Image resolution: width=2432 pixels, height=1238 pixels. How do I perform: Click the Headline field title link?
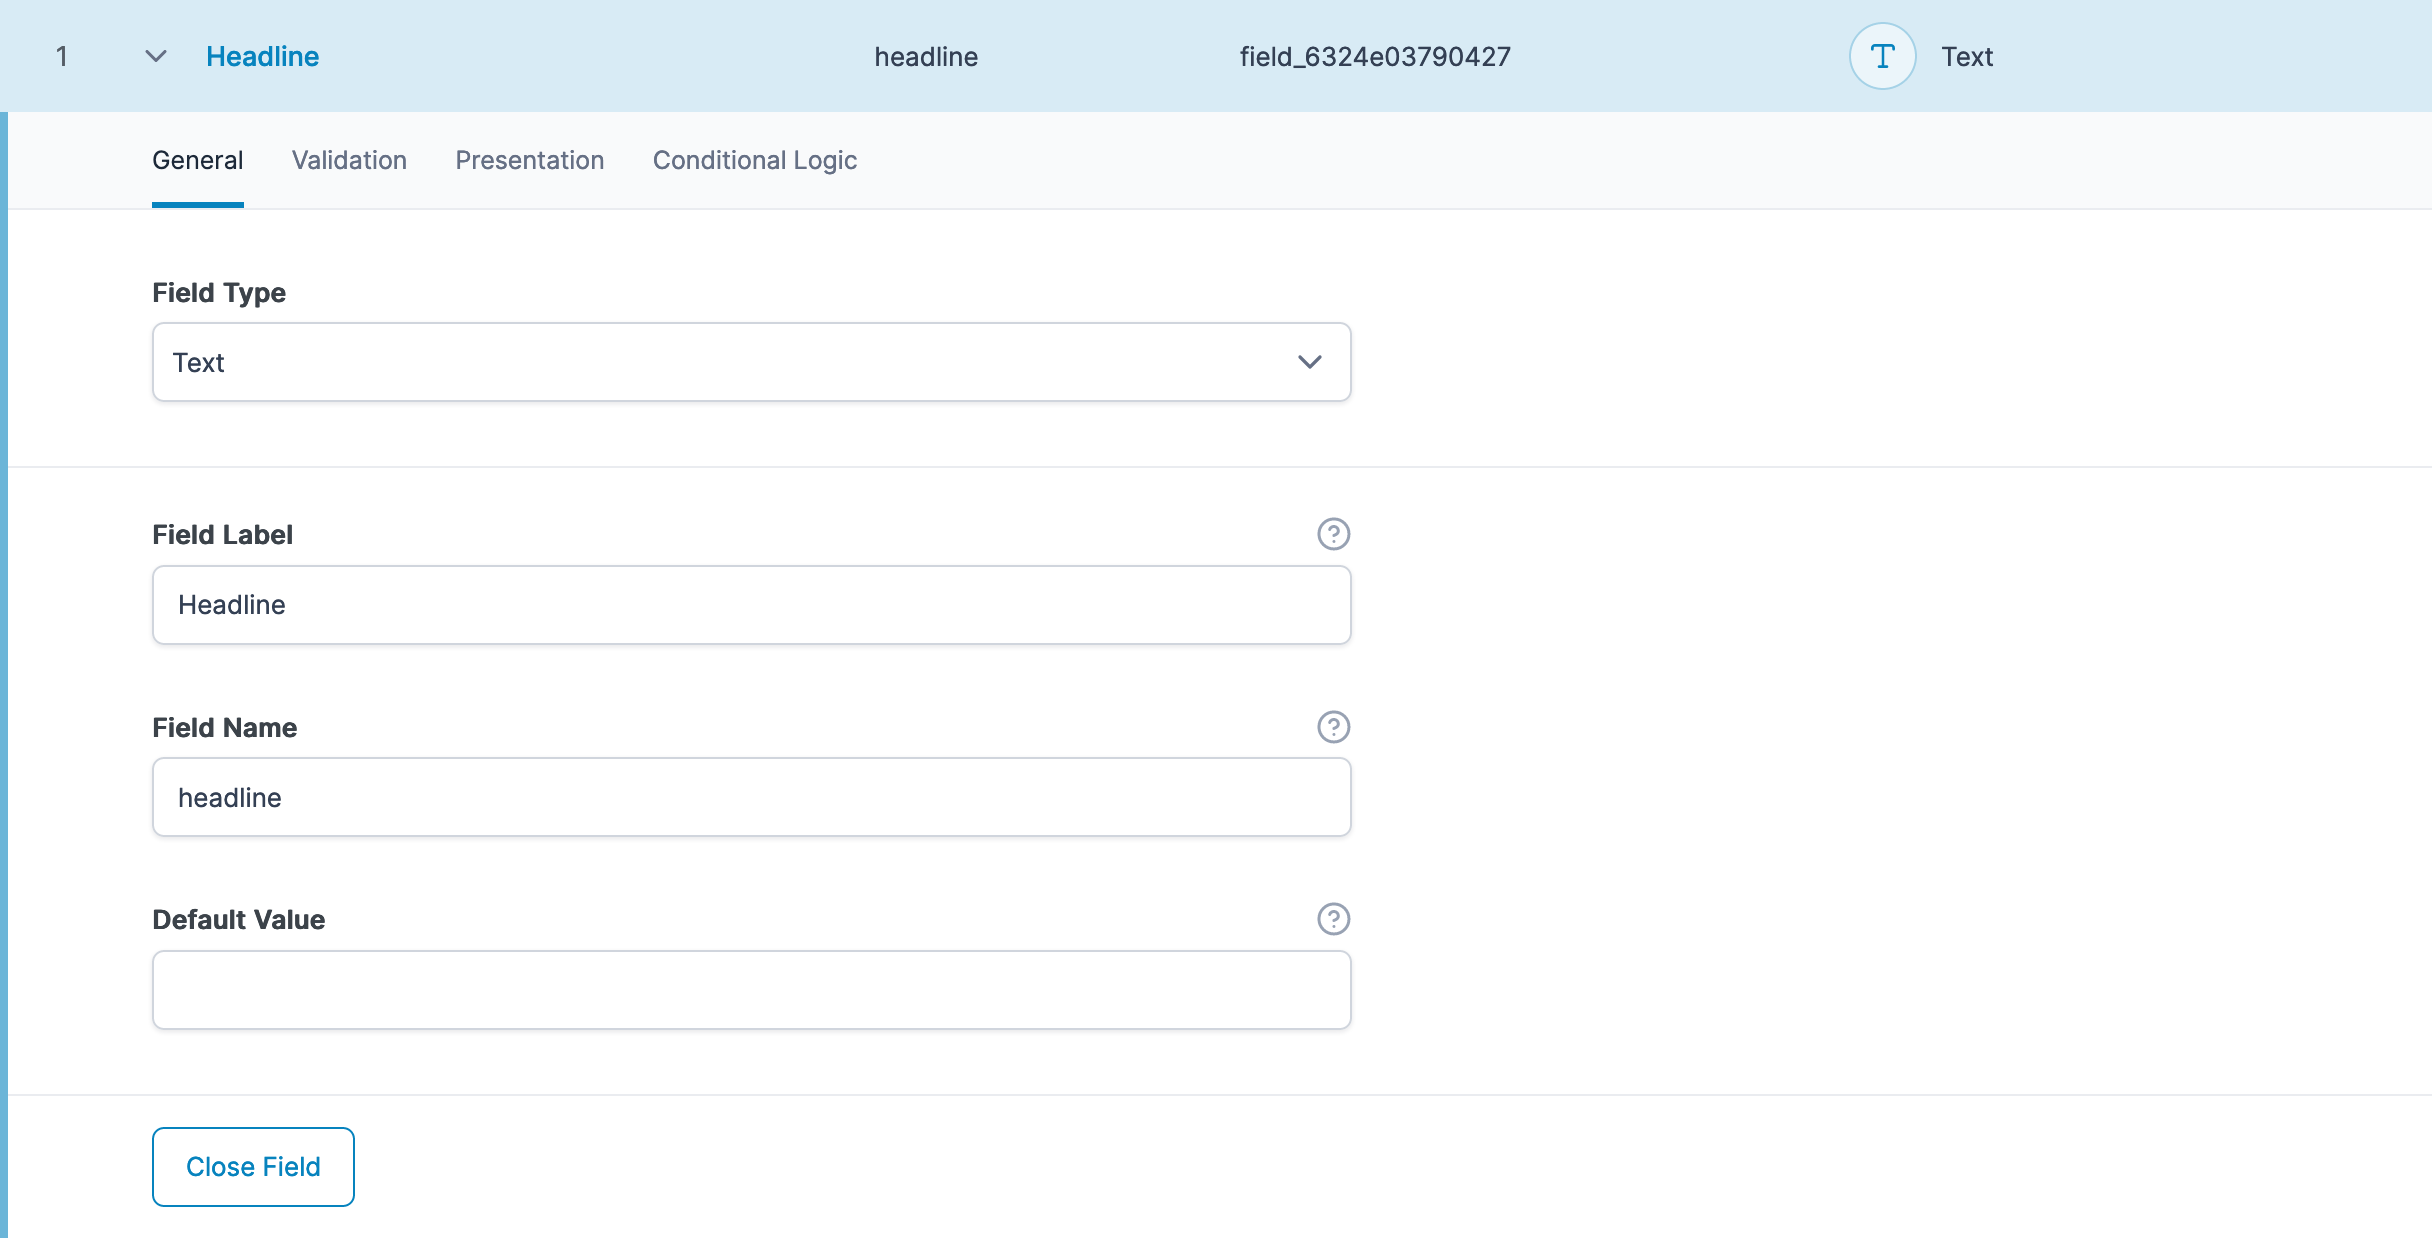pos(262,56)
